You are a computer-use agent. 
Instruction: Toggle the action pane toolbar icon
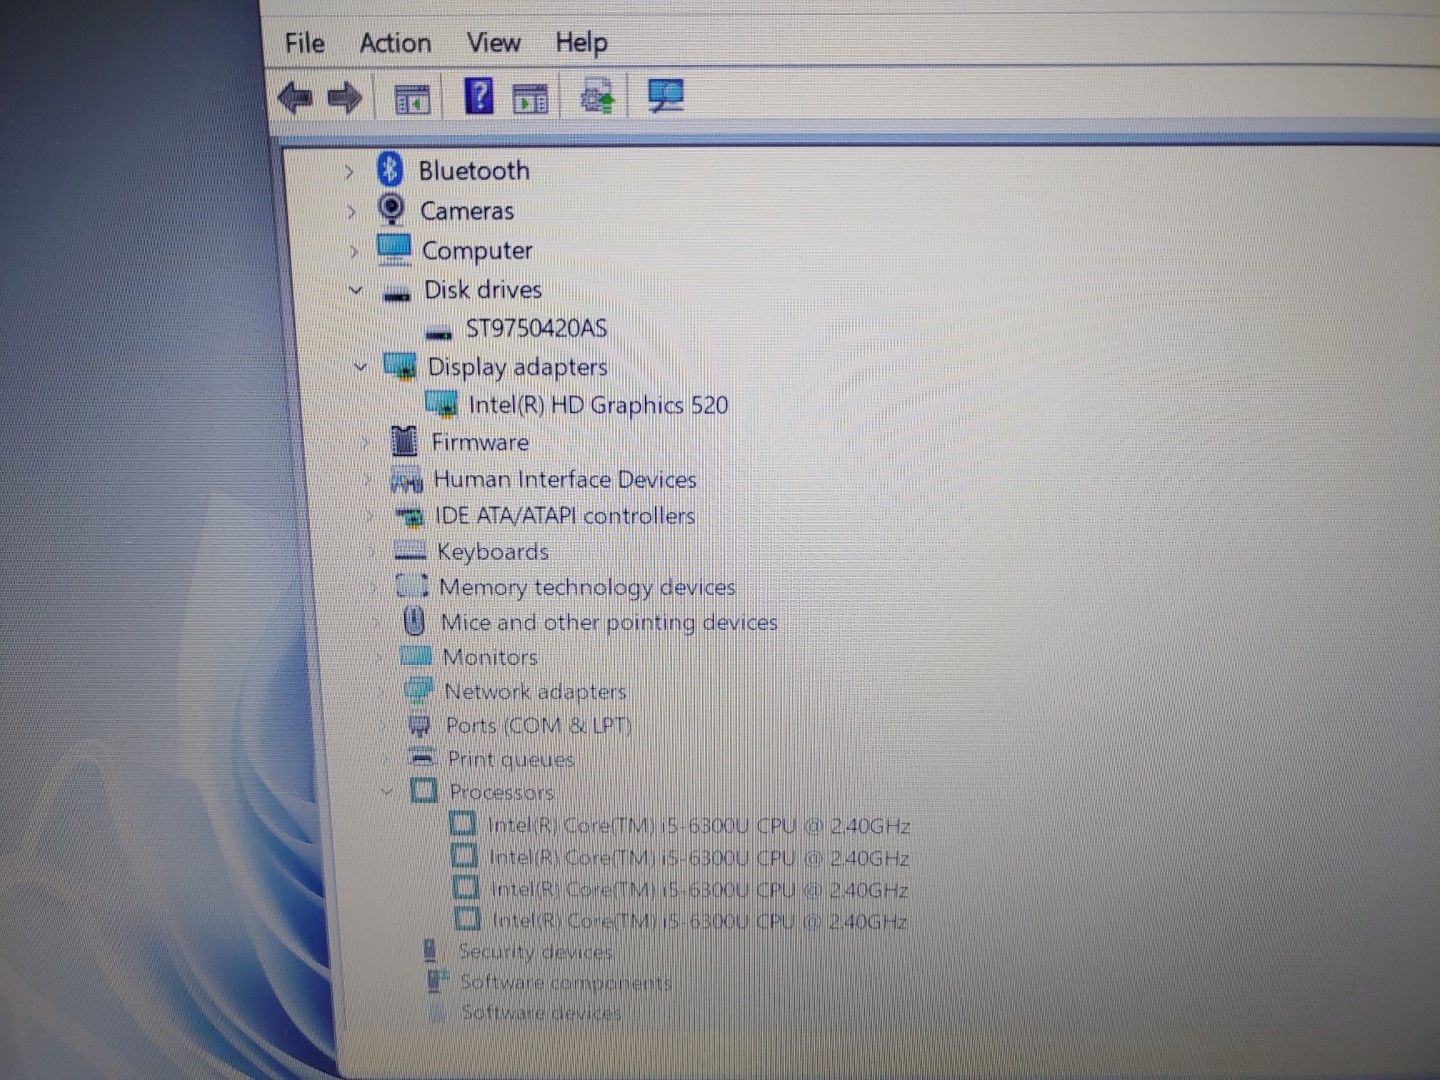(x=530, y=98)
